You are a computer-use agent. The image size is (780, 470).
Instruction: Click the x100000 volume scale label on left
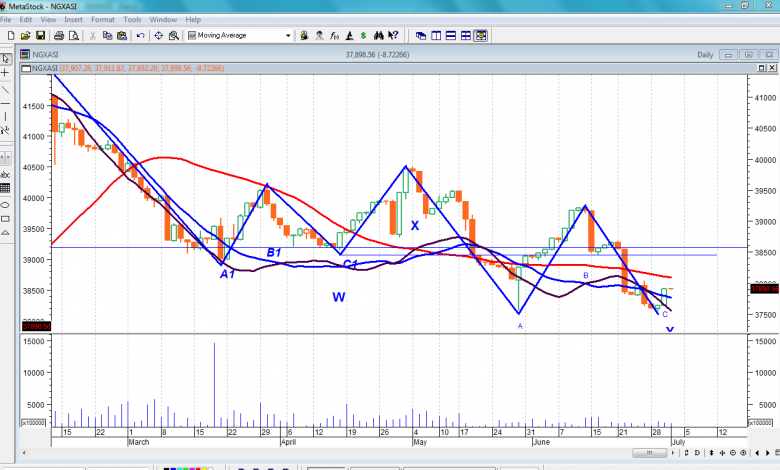[33, 422]
